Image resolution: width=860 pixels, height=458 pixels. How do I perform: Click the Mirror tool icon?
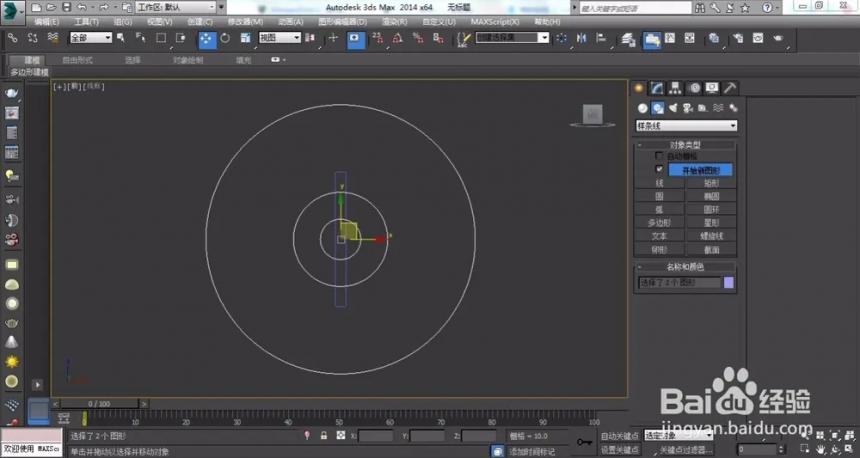(x=581, y=38)
